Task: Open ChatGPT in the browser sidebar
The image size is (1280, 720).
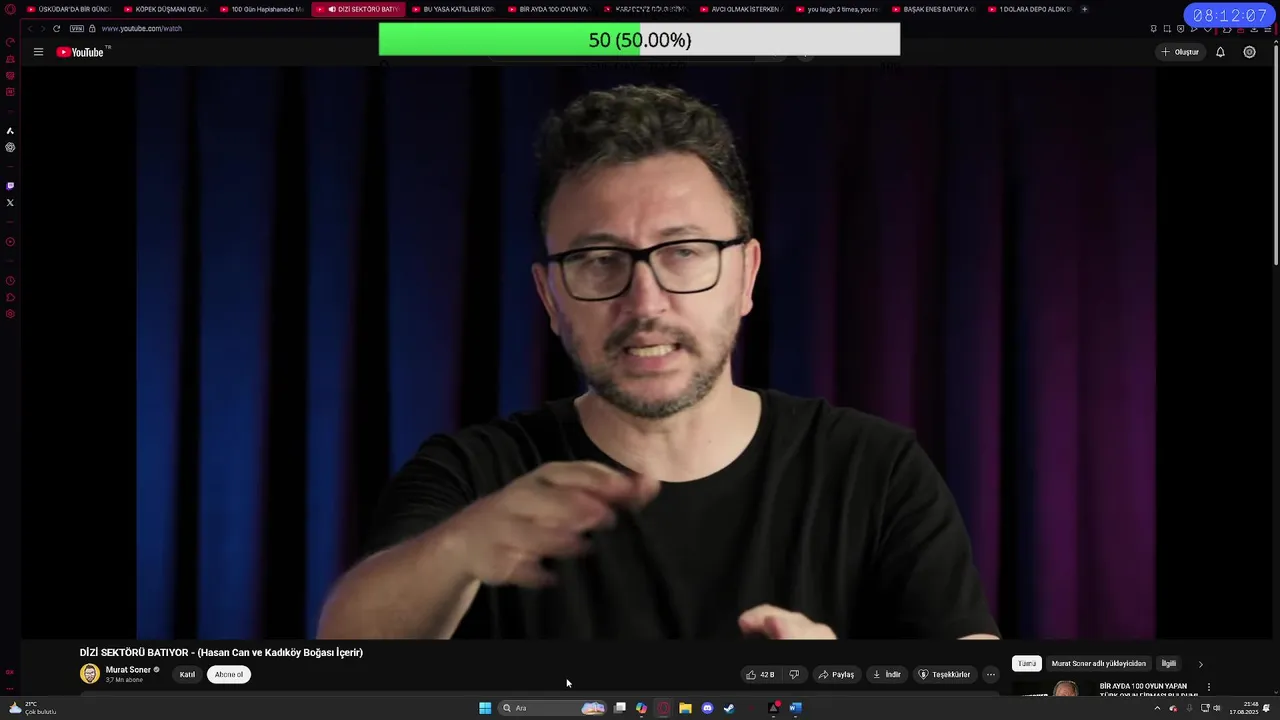Action: (10, 147)
